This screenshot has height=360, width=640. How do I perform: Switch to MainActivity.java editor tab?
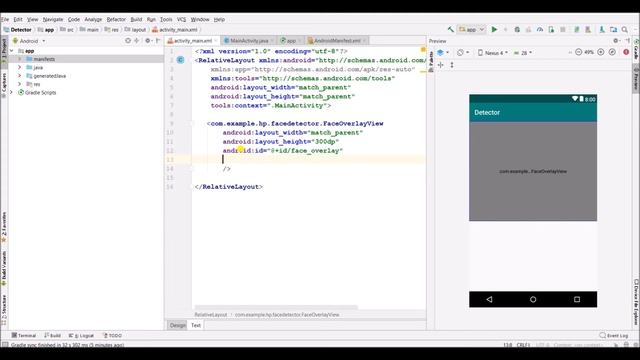tap(249, 41)
